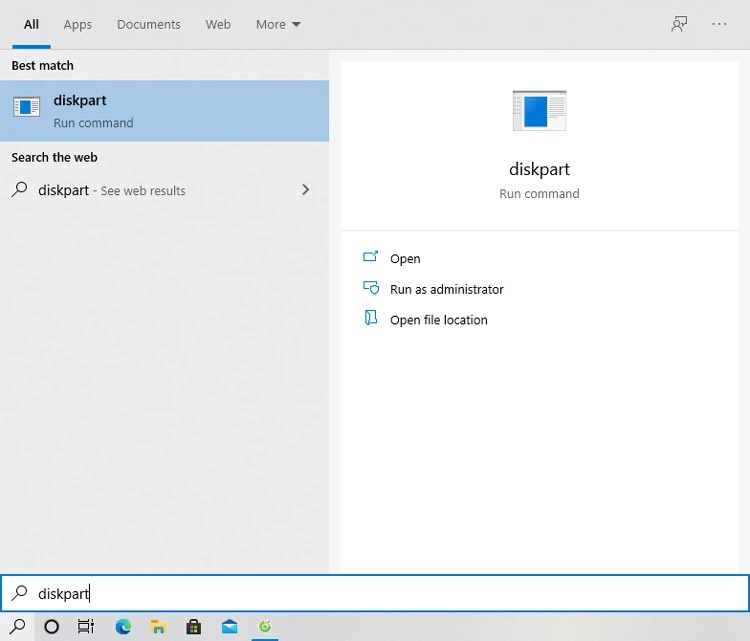Click Open in the details pane

click(x=405, y=259)
